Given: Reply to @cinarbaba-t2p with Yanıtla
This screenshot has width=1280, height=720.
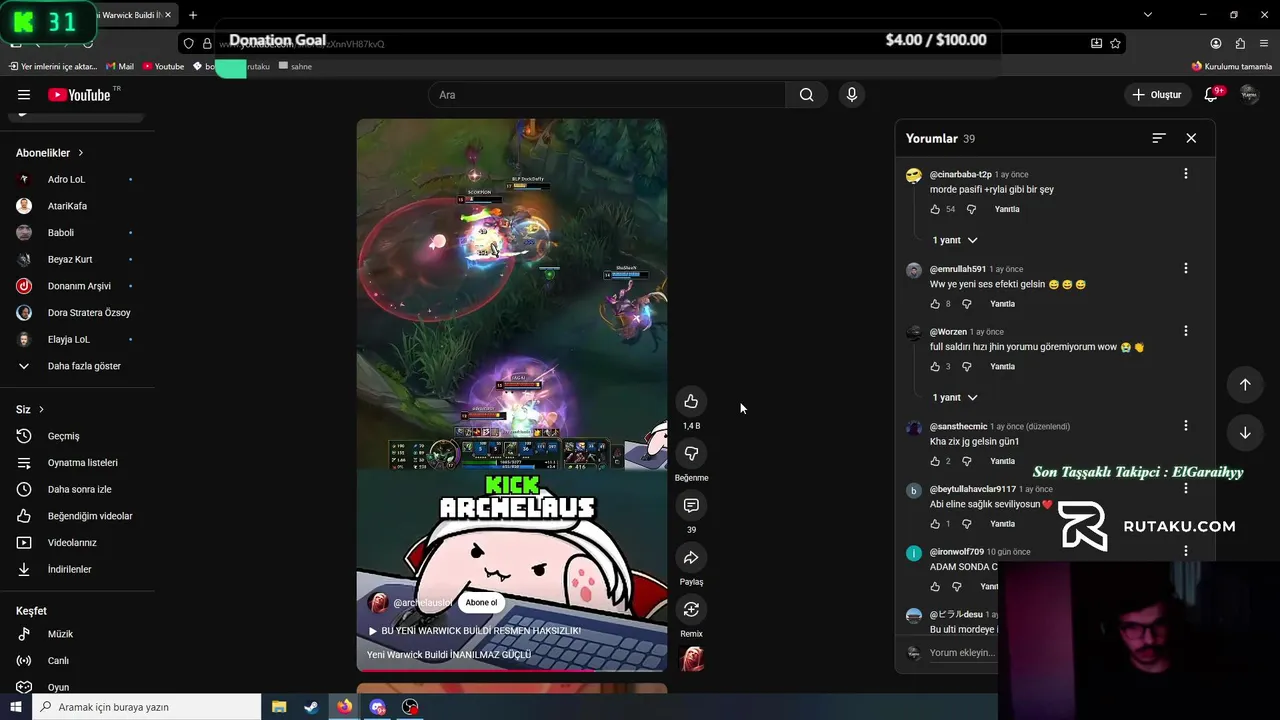Looking at the screenshot, I should coord(1007,210).
